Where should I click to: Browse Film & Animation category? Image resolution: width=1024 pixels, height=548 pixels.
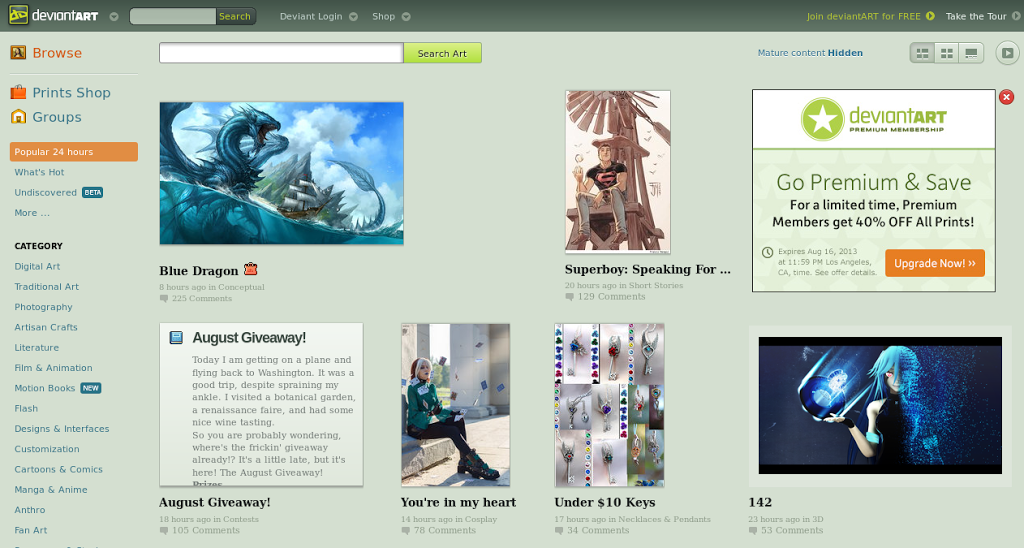click(54, 368)
